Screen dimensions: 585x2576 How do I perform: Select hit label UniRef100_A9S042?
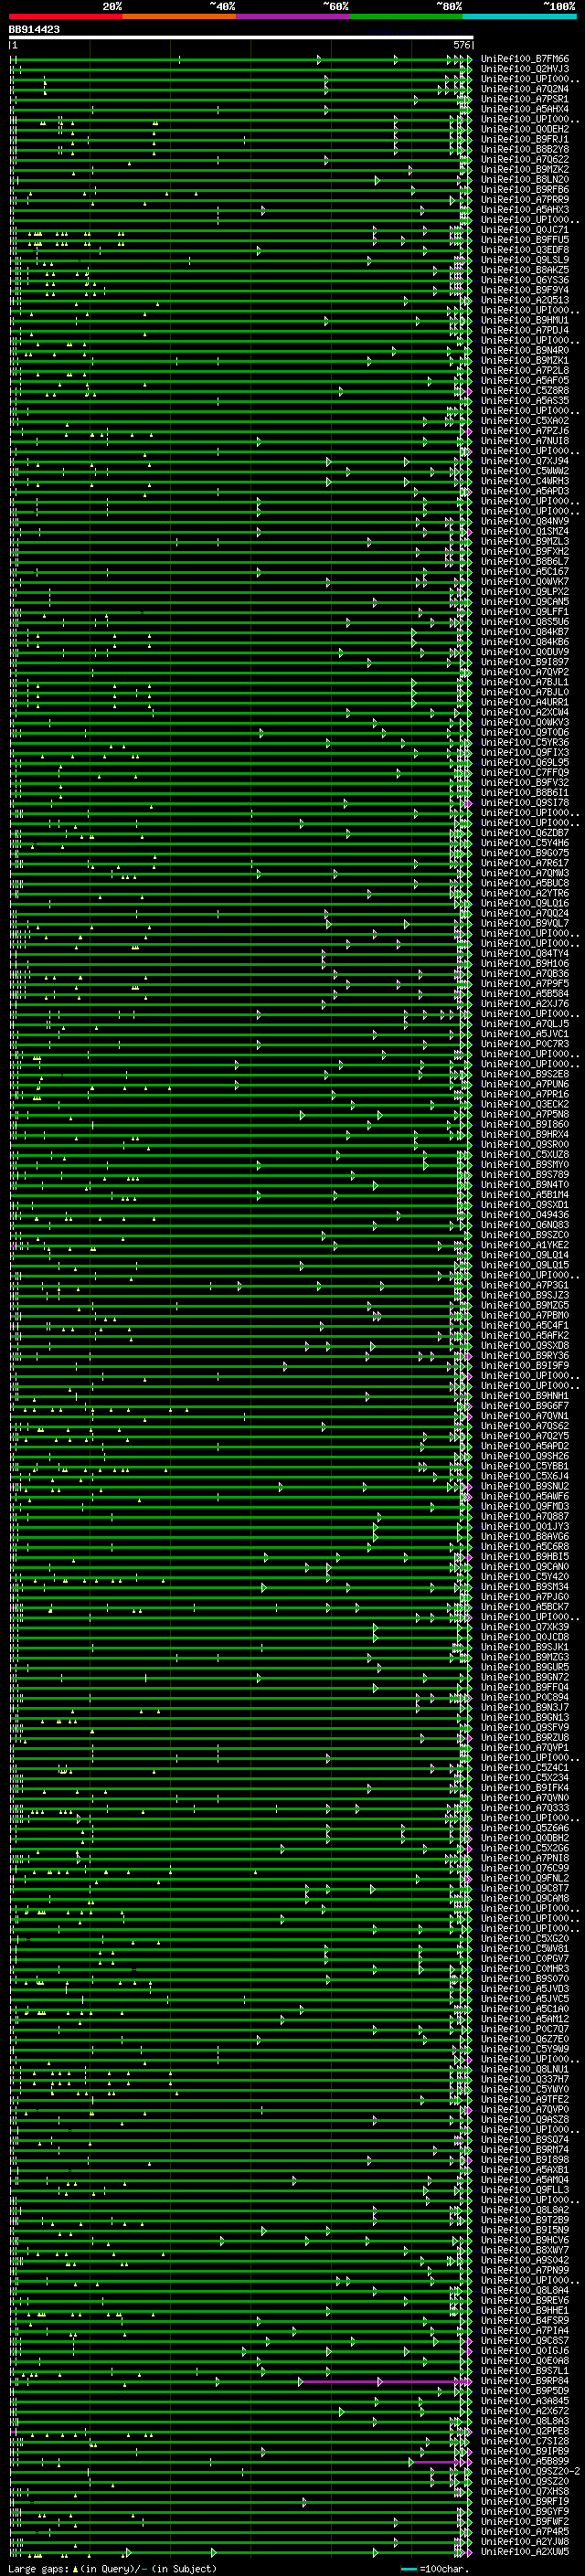coord(524,2261)
